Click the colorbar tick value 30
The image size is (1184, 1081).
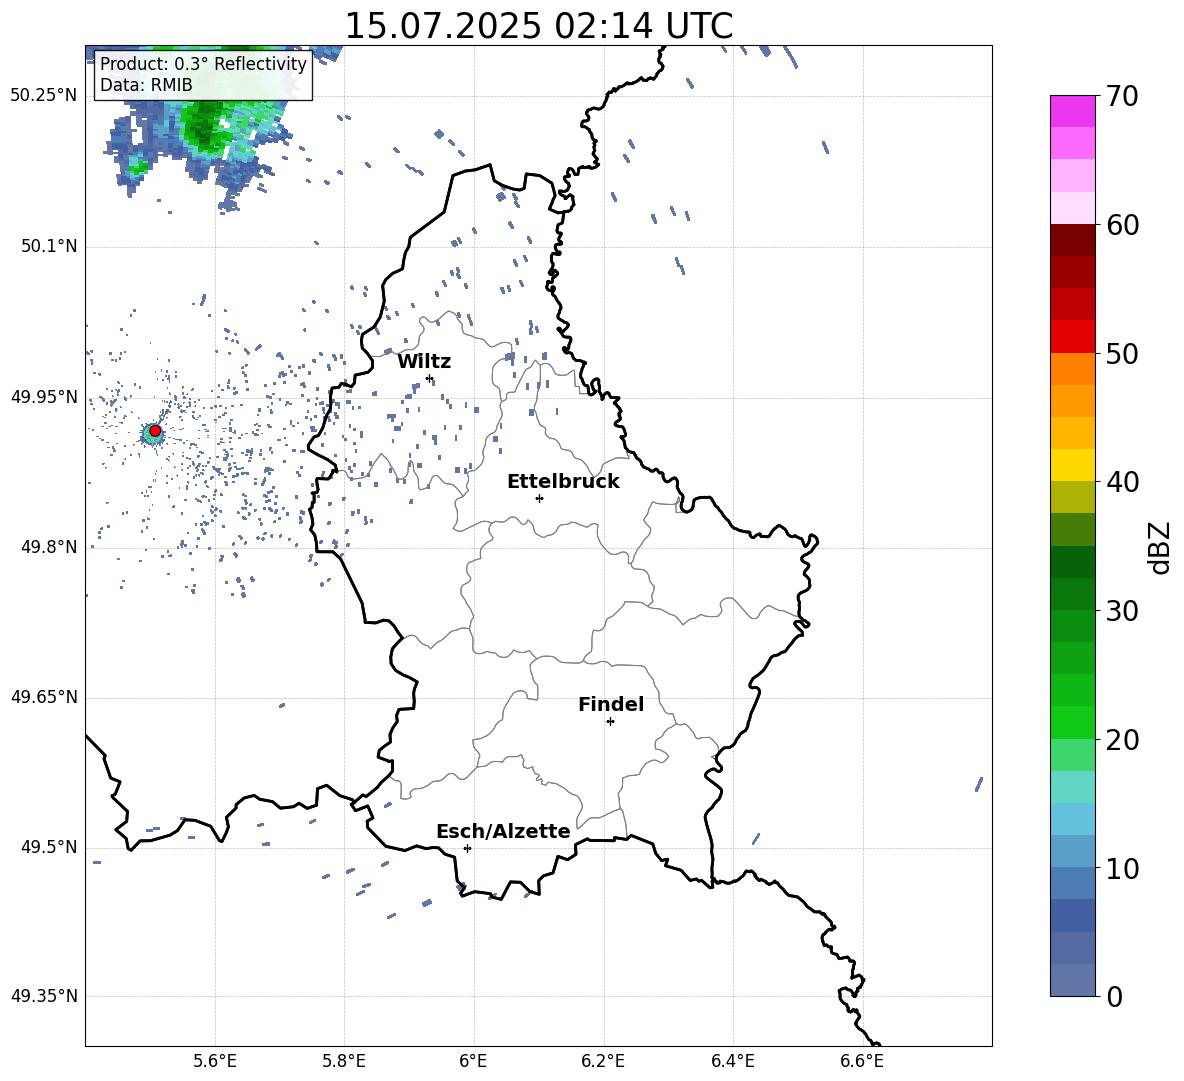click(1122, 611)
